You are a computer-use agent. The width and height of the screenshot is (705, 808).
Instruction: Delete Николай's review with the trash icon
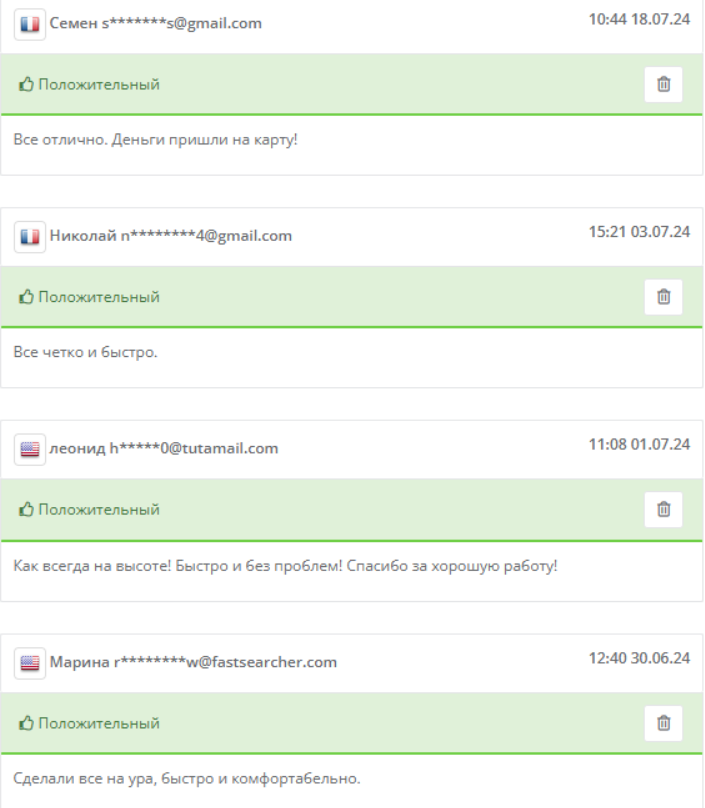click(663, 297)
